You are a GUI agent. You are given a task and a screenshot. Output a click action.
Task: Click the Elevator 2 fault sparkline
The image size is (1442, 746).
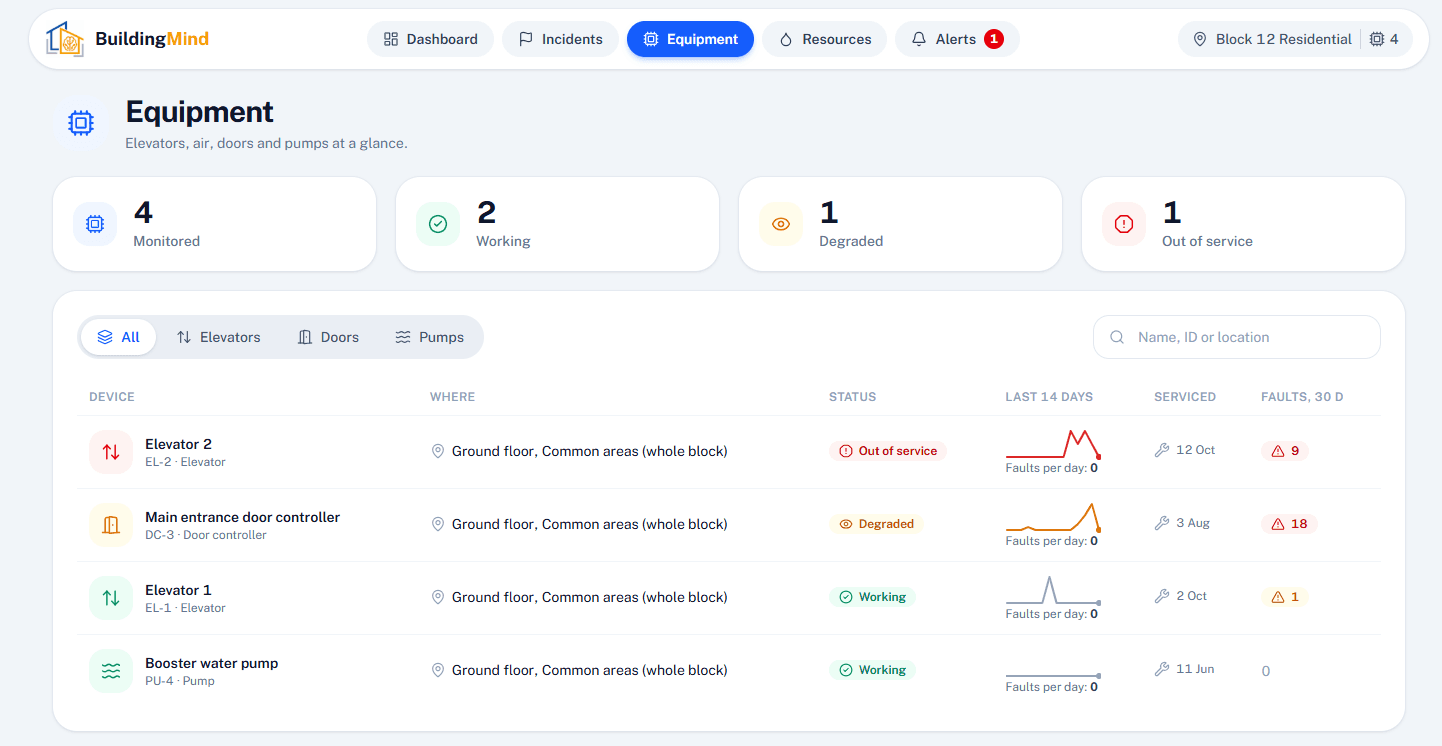(x=1053, y=444)
